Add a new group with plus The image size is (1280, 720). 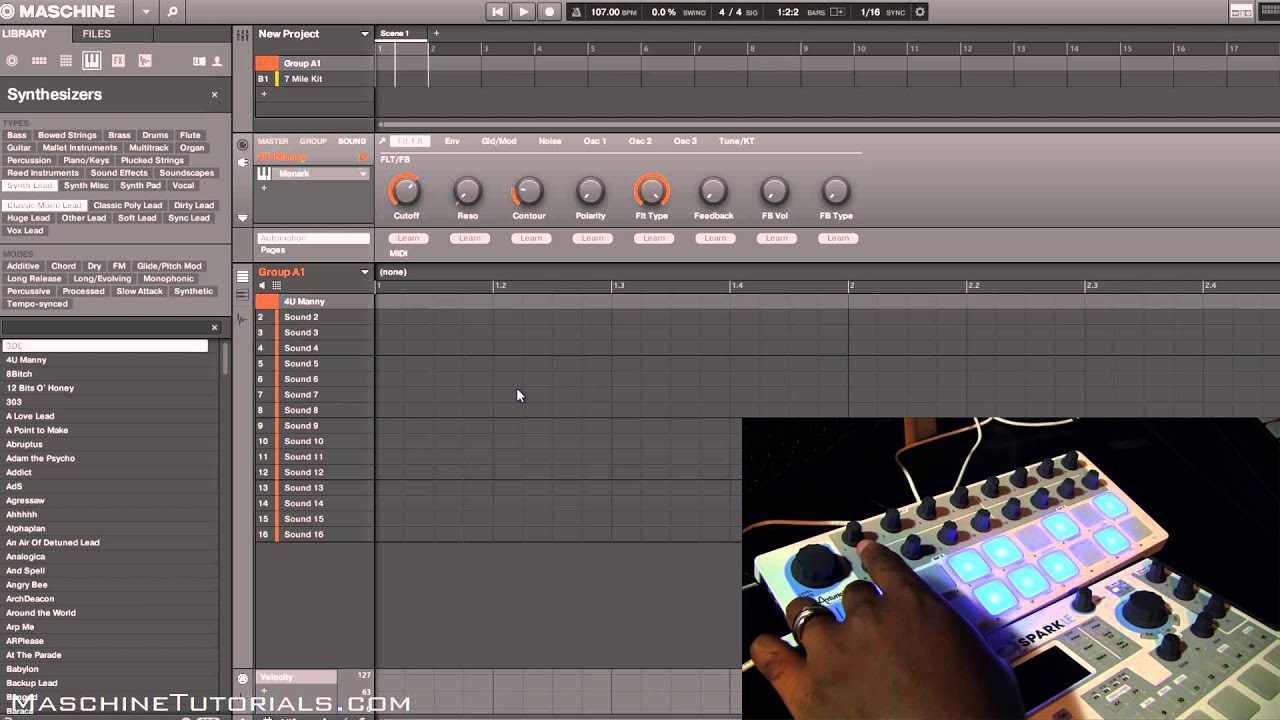pos(264,94)
